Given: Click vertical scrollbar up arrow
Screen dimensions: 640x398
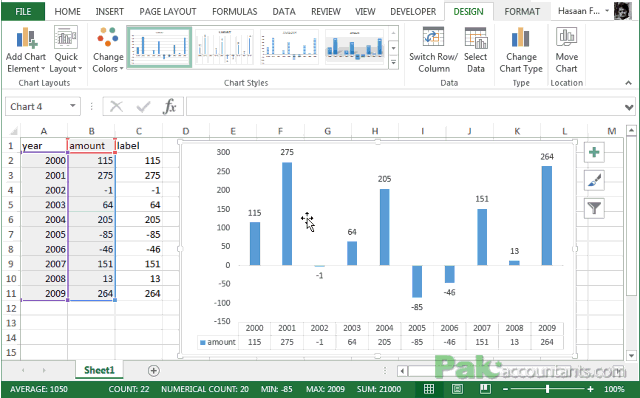Looking at the screenshot, I should (631, 131).
